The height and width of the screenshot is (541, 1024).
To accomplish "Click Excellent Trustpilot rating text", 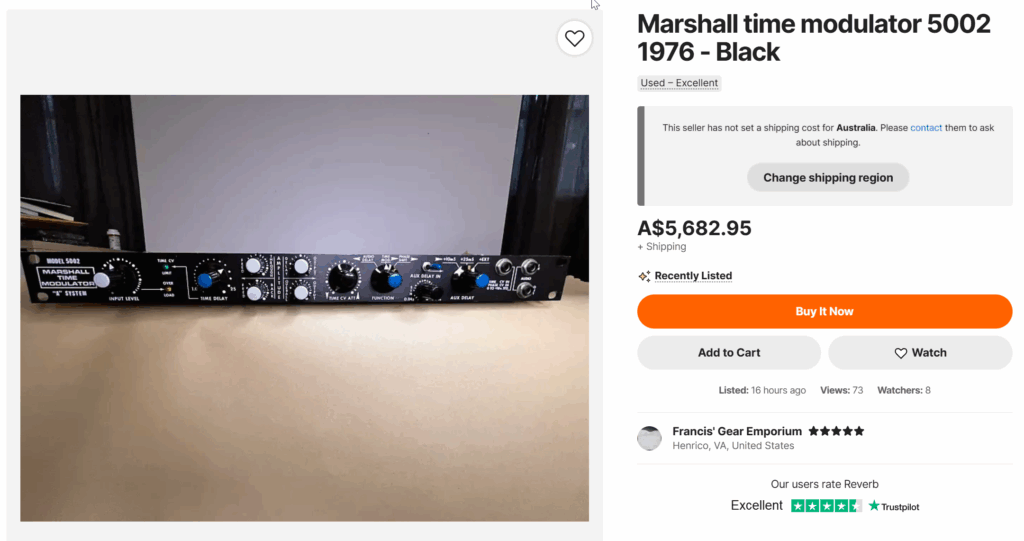I will coord(757,506).
